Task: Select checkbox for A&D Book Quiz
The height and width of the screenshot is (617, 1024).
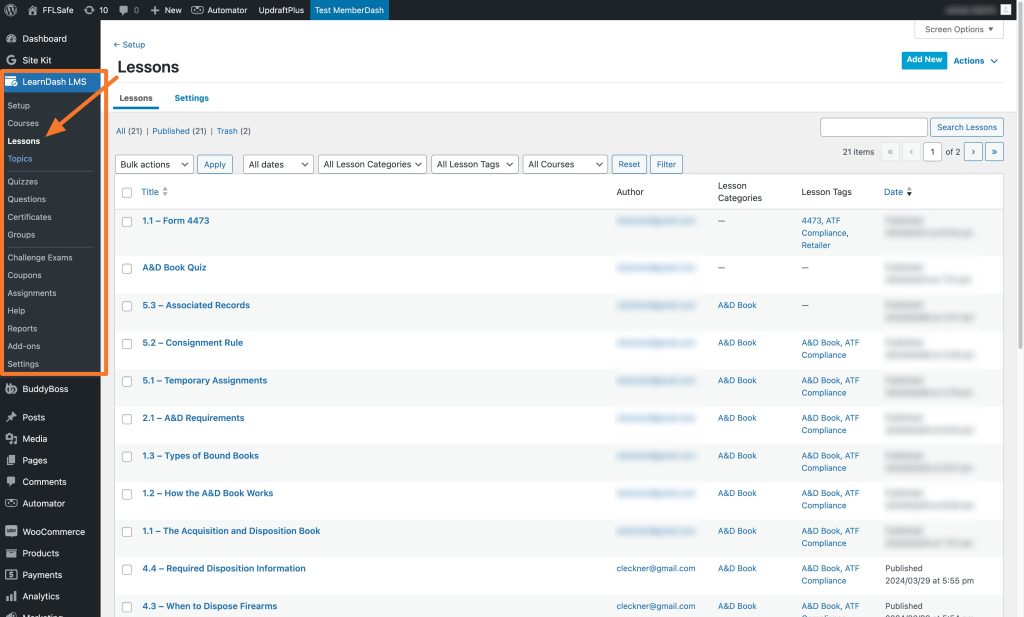Action: coord(127,268)
